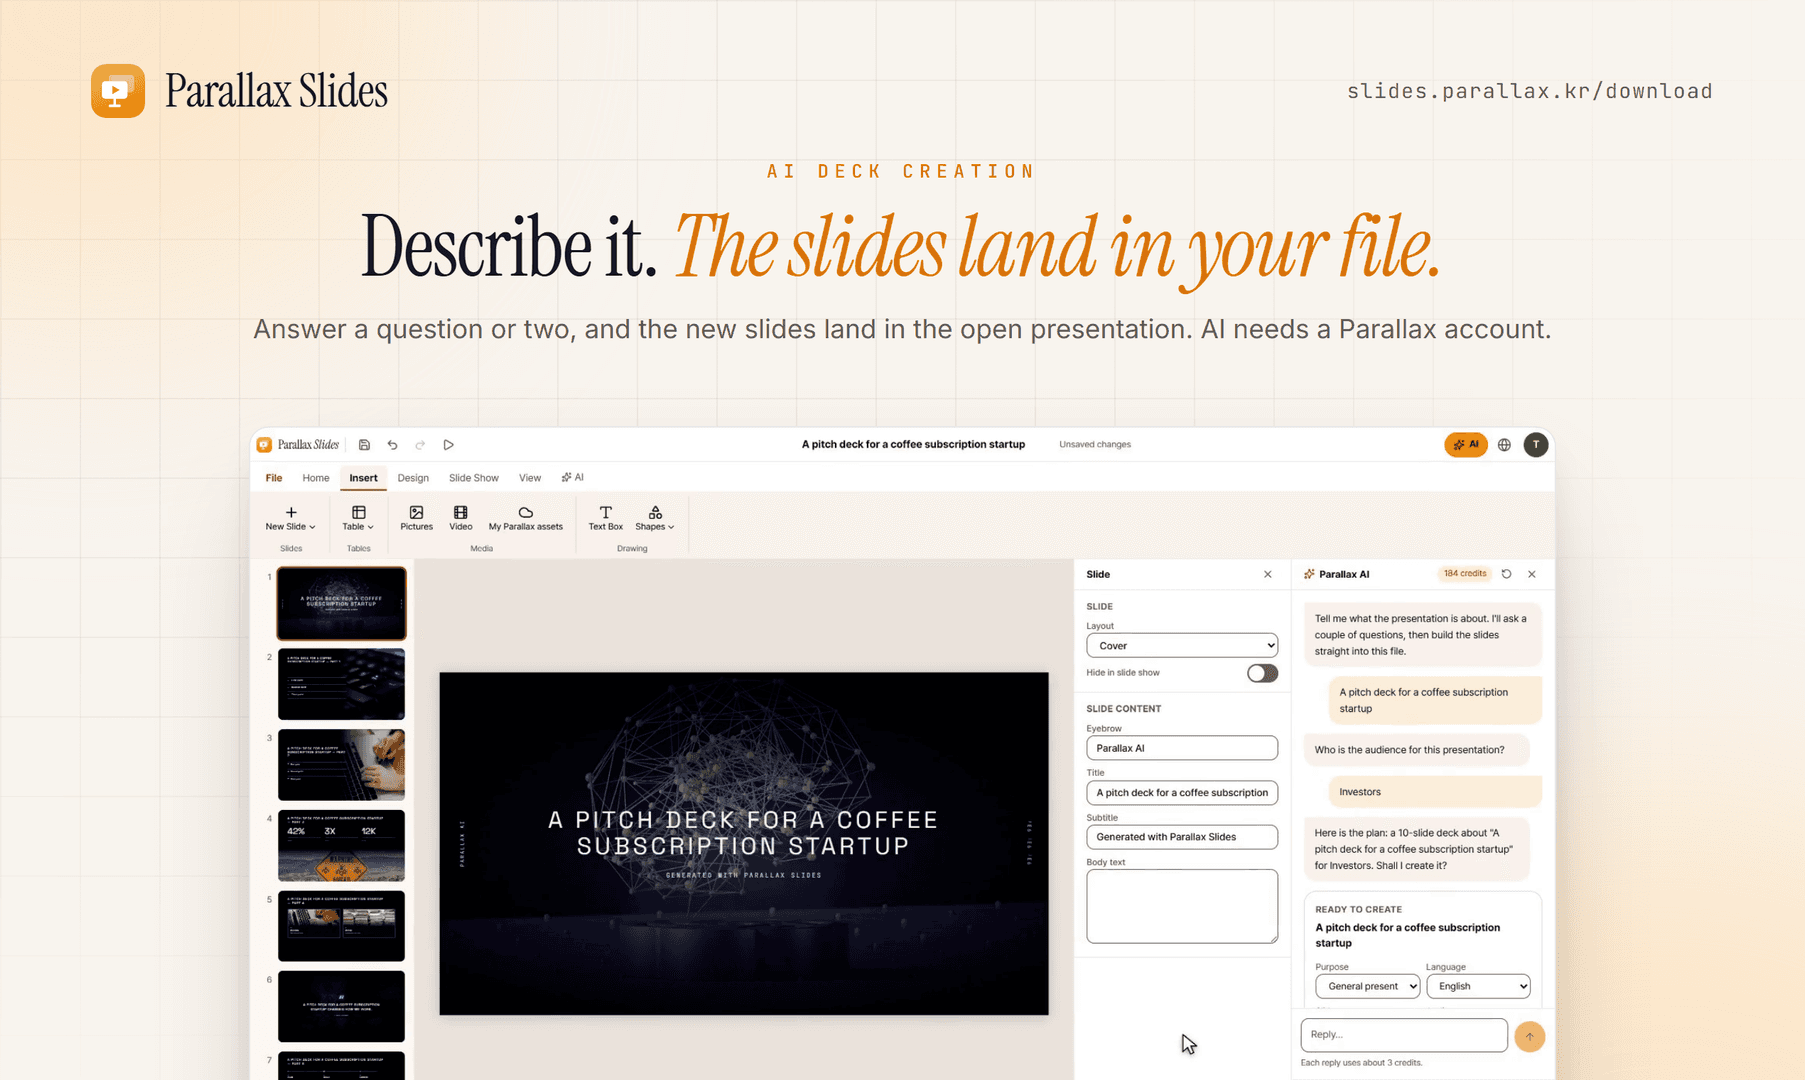Start the slide show with the play icon
The width and height of the screenshot is (1805, 1080).
click(448, 445)
